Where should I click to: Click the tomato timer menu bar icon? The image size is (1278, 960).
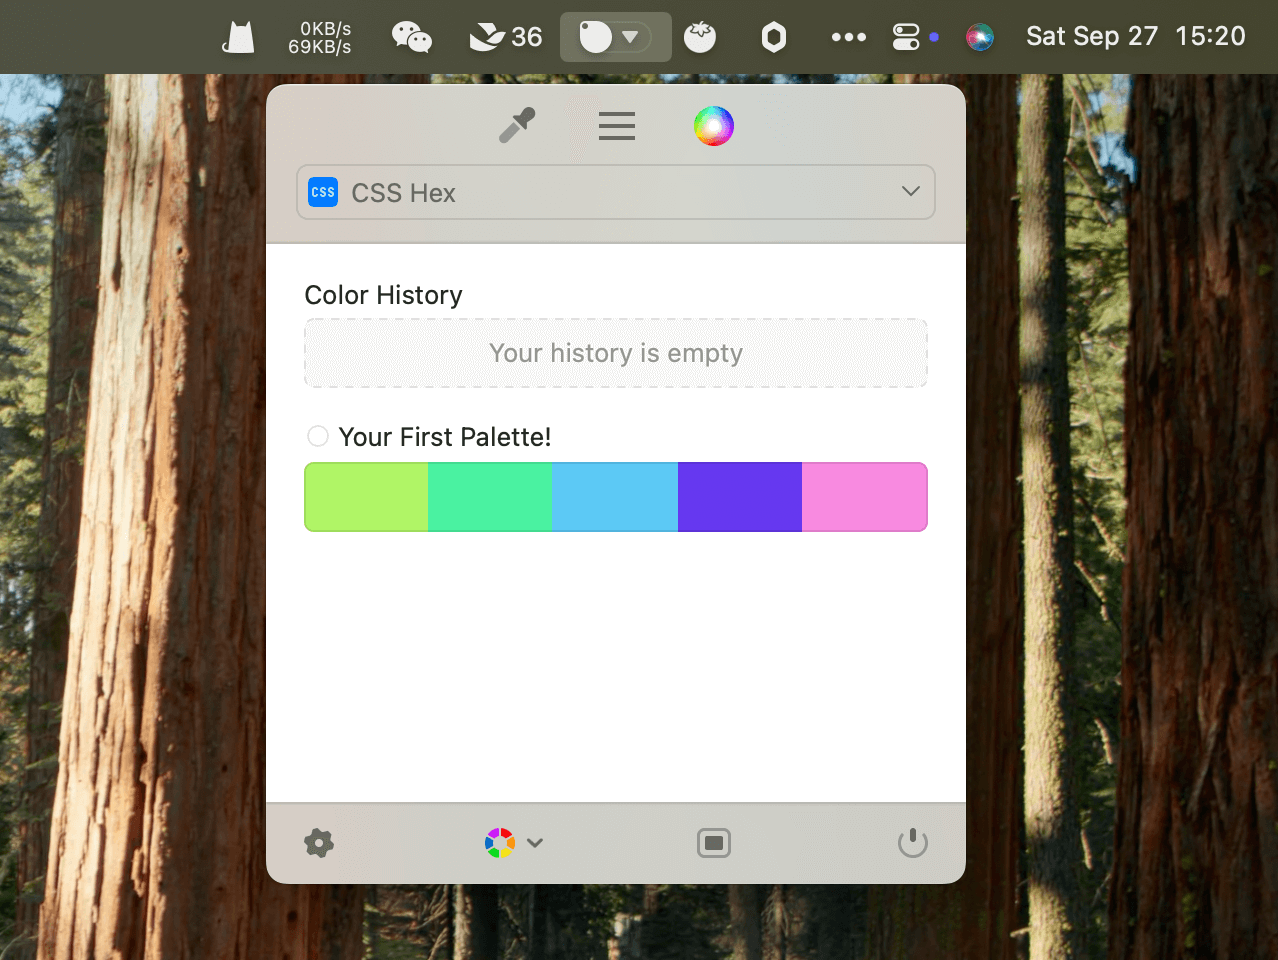point(700,38)
